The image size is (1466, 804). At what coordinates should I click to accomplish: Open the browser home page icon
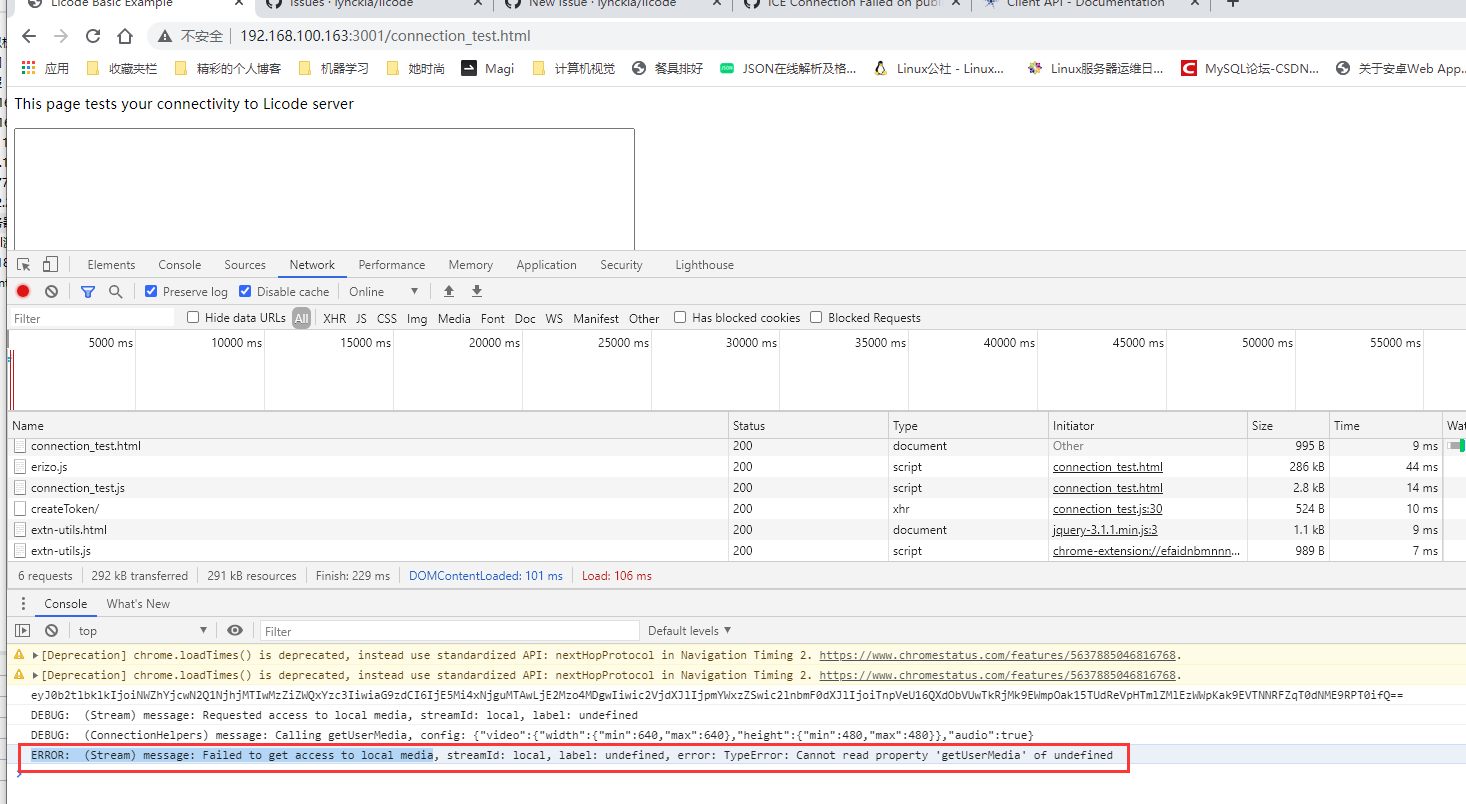[125, 36]
